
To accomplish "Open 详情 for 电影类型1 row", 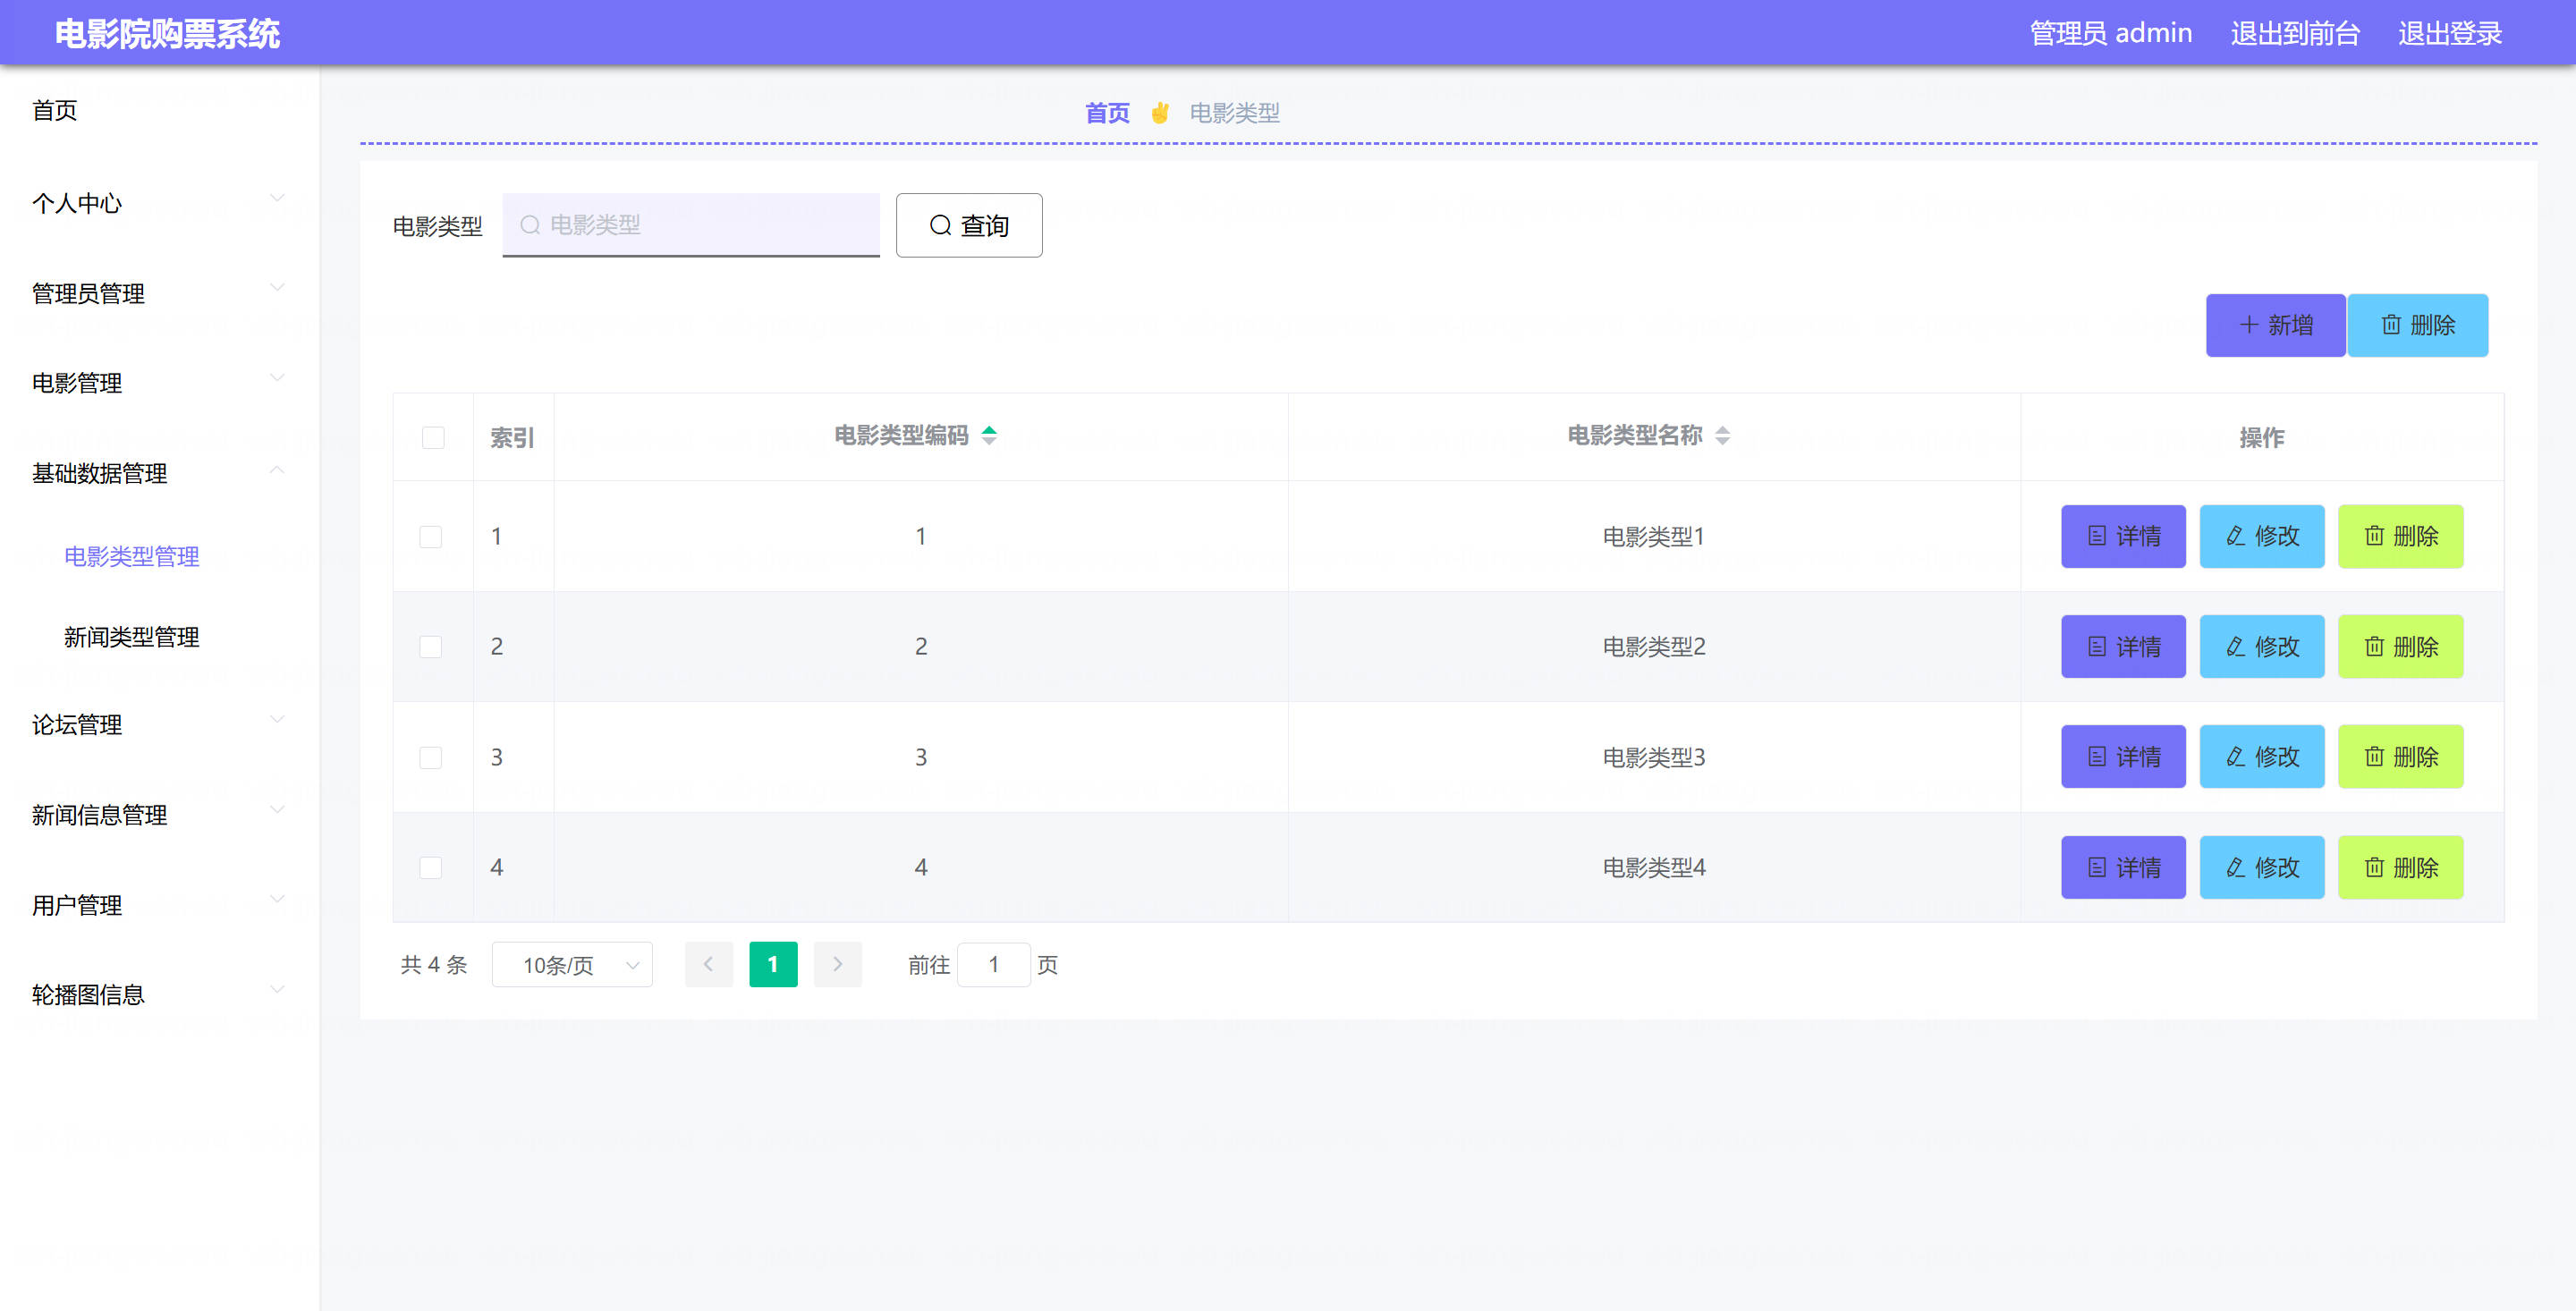I will [x=2123, y=536].
